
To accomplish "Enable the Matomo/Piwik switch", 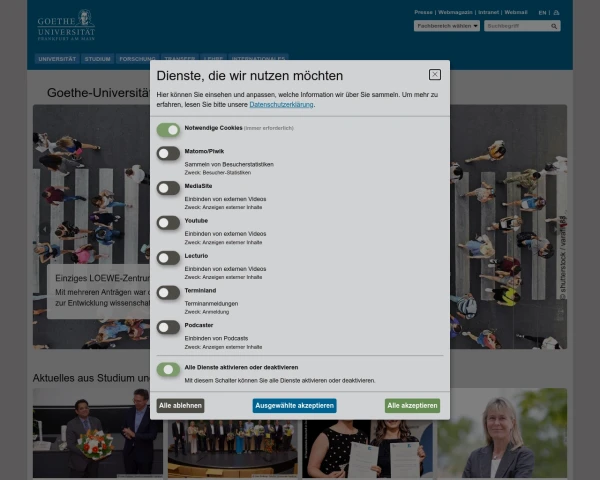I will click(x=168, y=153).
